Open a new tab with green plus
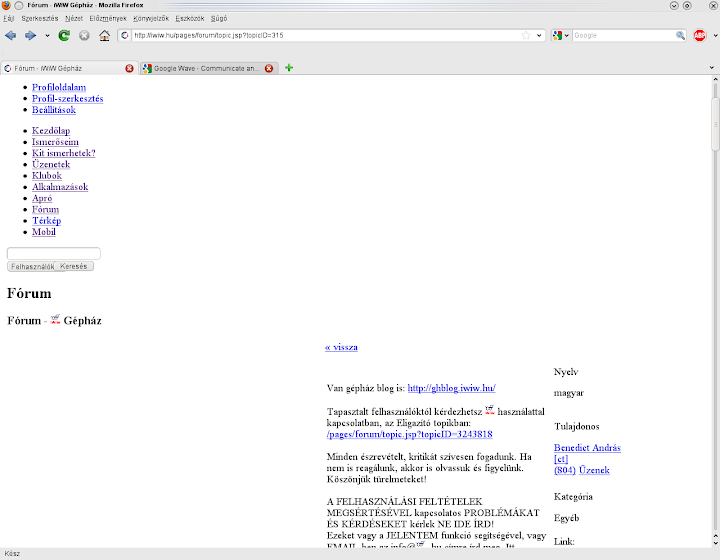This screenshot has height=560, width=720. [x=289, y=68]
